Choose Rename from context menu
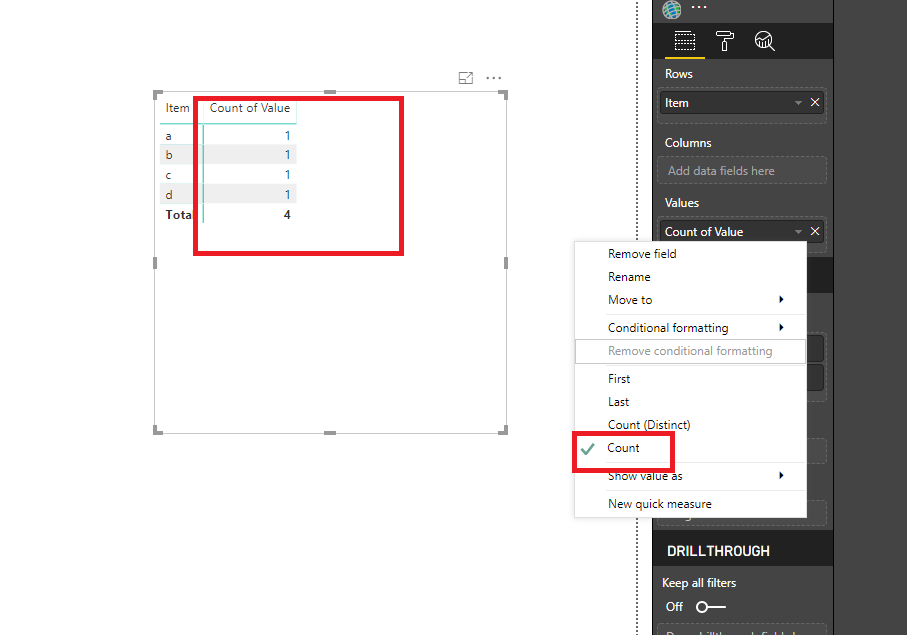The height and width of the screenshot is (635, 907). point(691,277)
